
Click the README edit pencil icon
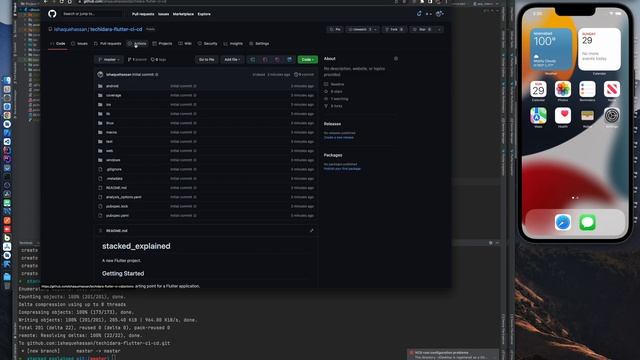click(311, 231)
